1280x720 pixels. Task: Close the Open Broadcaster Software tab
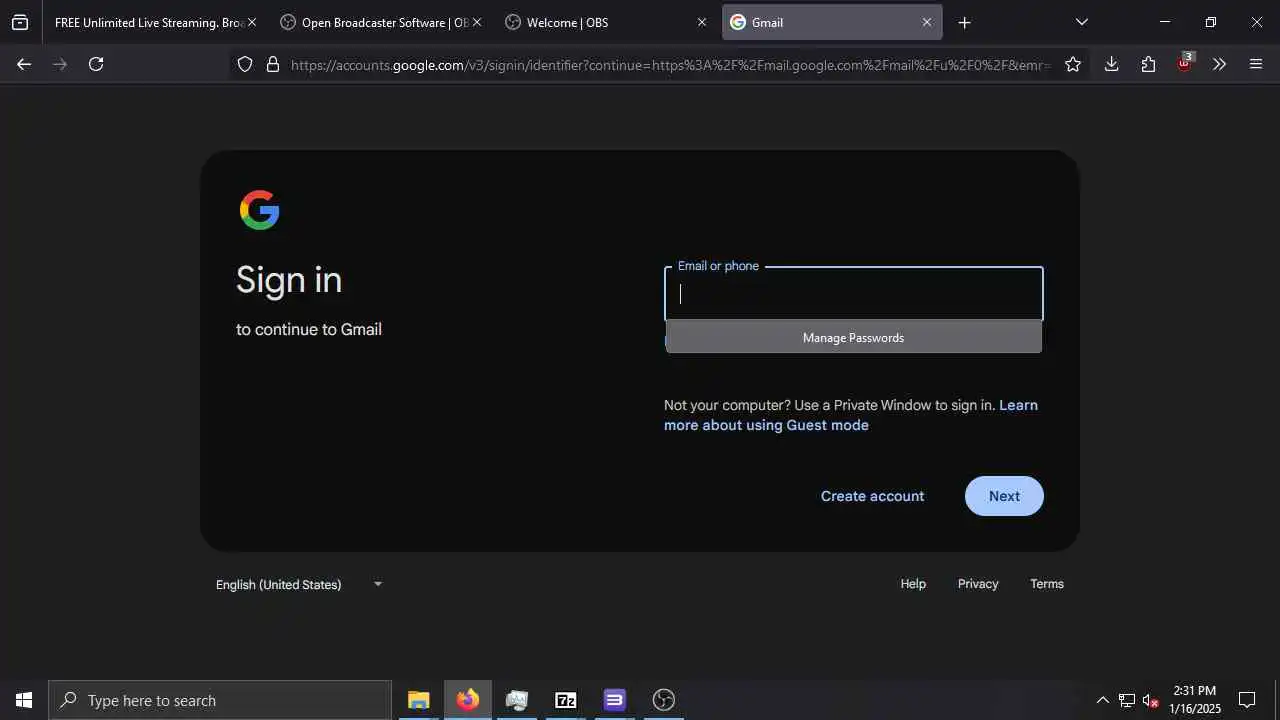476,22
